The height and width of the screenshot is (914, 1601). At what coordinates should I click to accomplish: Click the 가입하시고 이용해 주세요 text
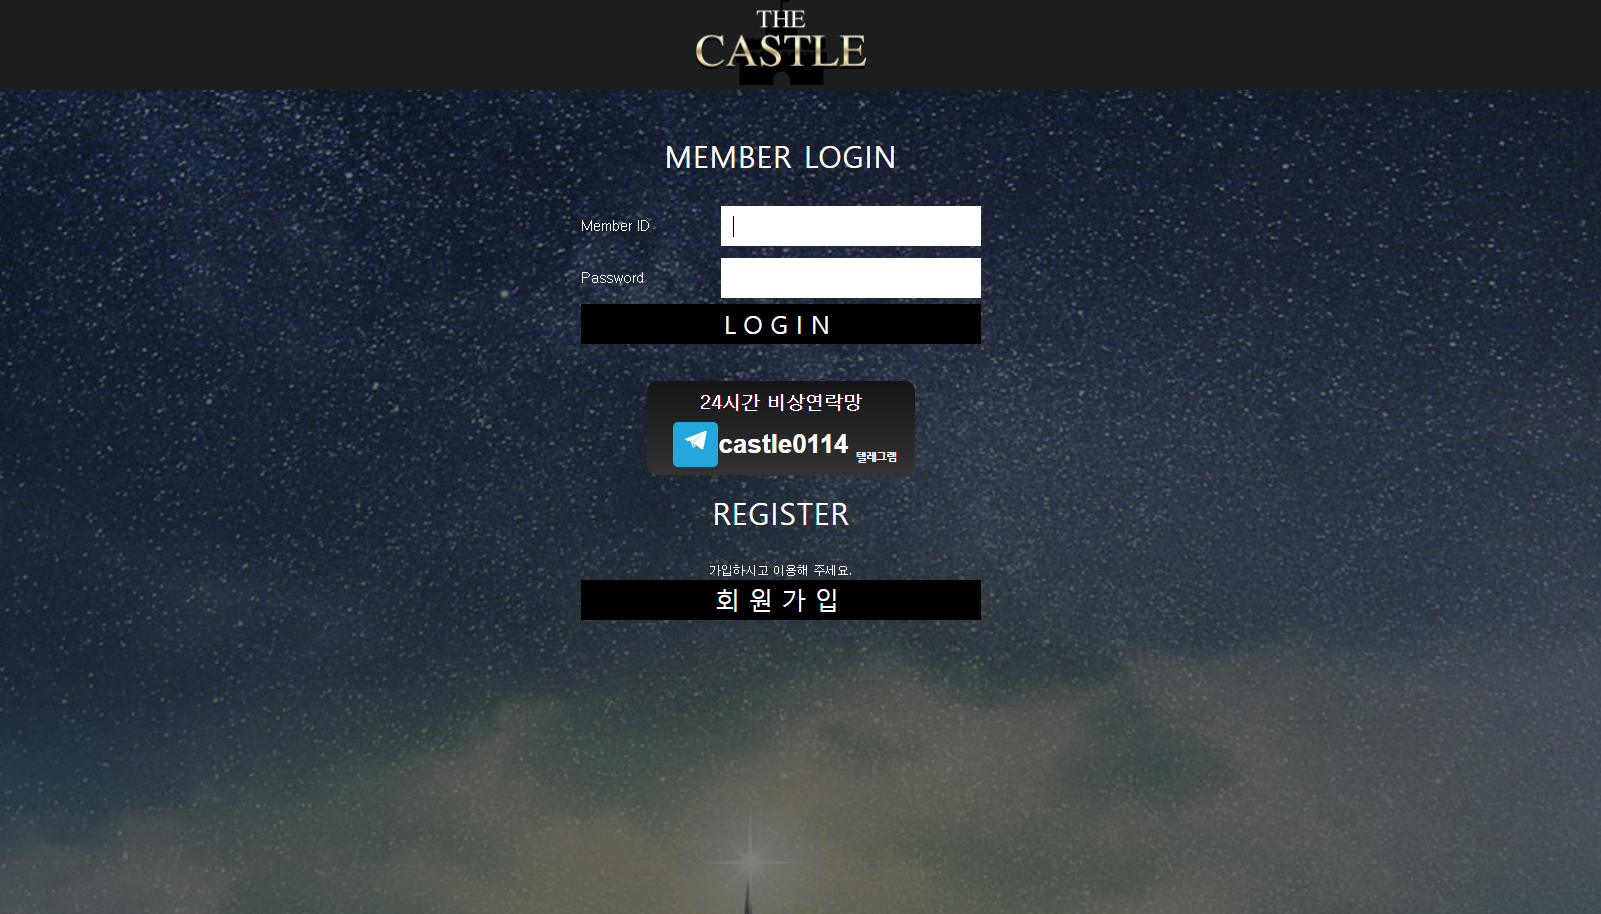(781, 570)
